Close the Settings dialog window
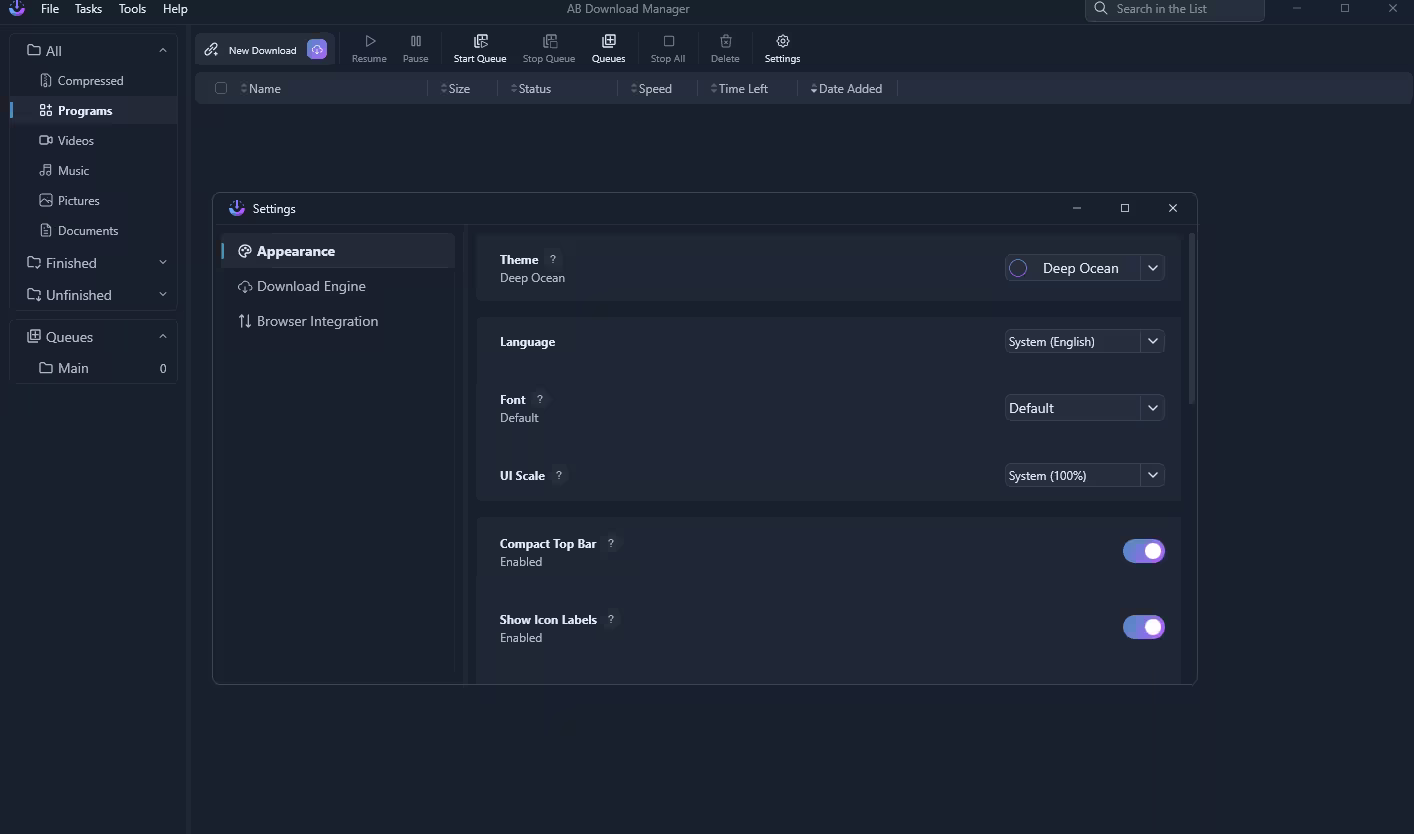The height and width of the screenshot is (834, 1414). (x=1173, y=208)
